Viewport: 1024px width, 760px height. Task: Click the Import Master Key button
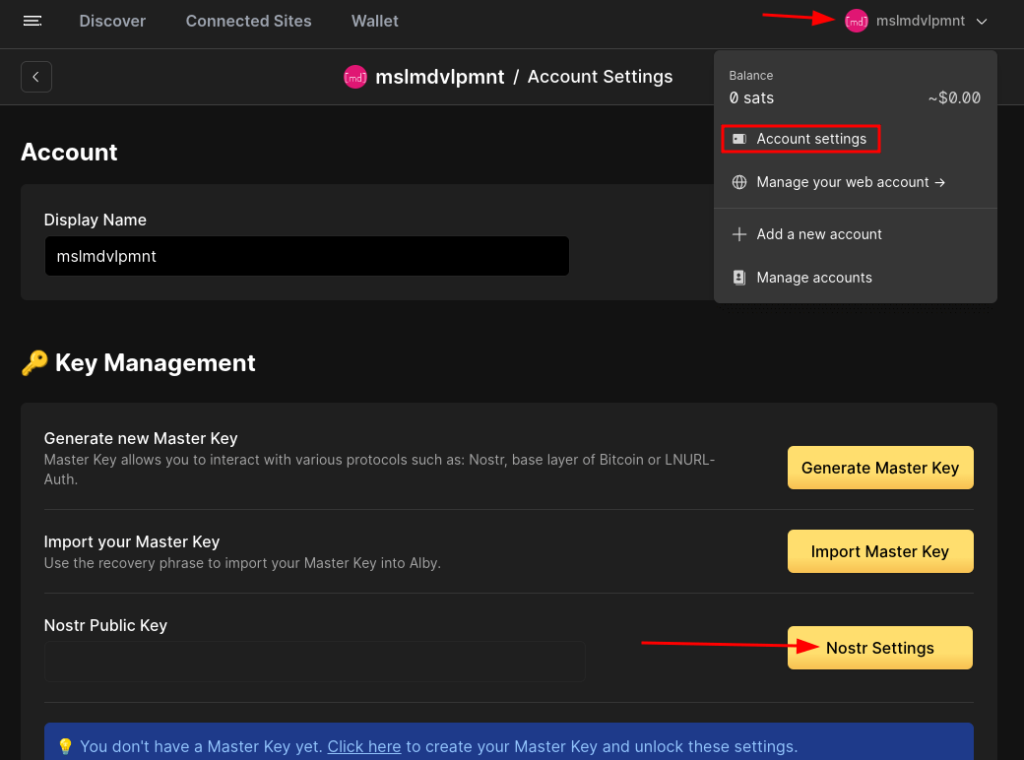pos(880,552)
